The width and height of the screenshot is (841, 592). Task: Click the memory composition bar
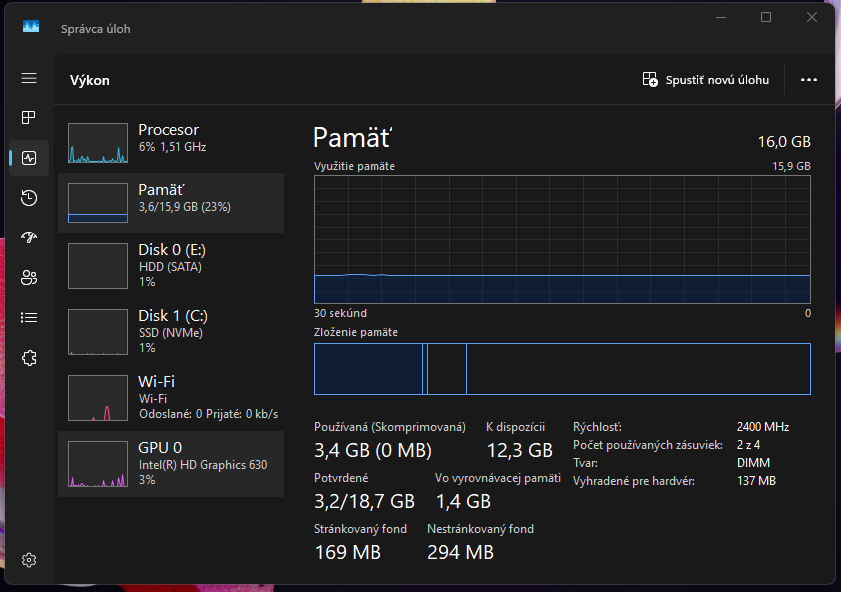click(x=561, y=369)
